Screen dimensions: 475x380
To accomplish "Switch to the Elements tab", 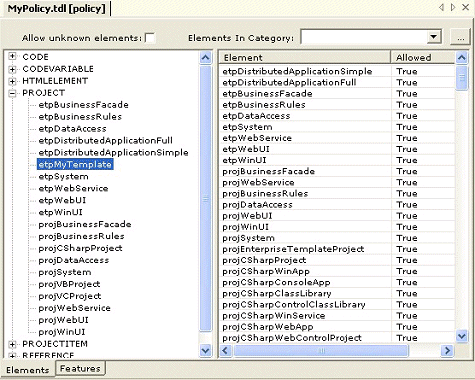I will pyautogui.click(x=28, y=370).
